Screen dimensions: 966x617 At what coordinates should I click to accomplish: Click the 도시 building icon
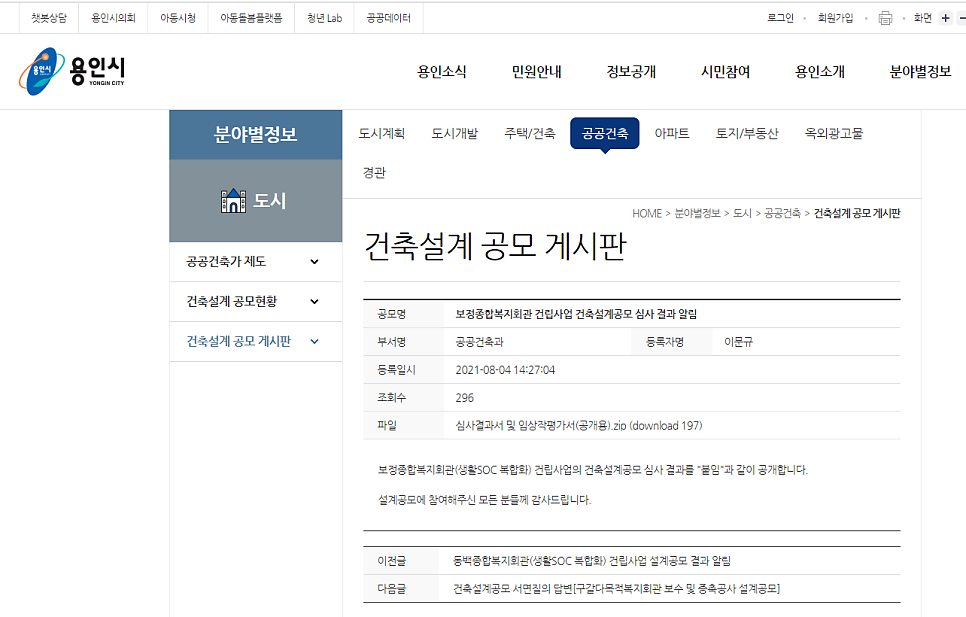click(x=233, y=201)
